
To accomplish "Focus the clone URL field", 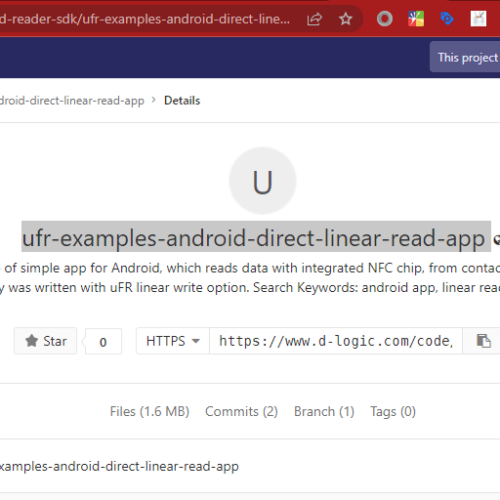I will coord(336,341).
